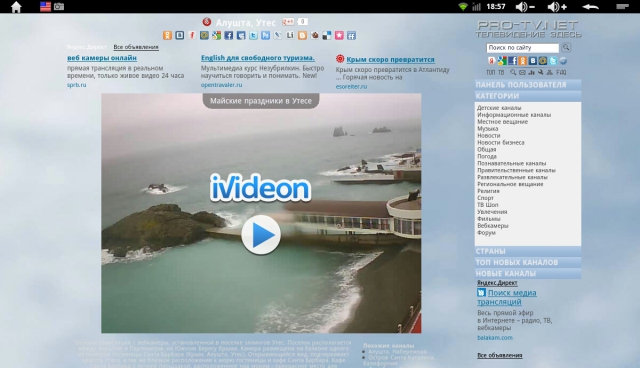This screenshot has width=640, height=368.
Task: Click 'веб камеры онлайн' ad link
Action: (x=102, y=58)
